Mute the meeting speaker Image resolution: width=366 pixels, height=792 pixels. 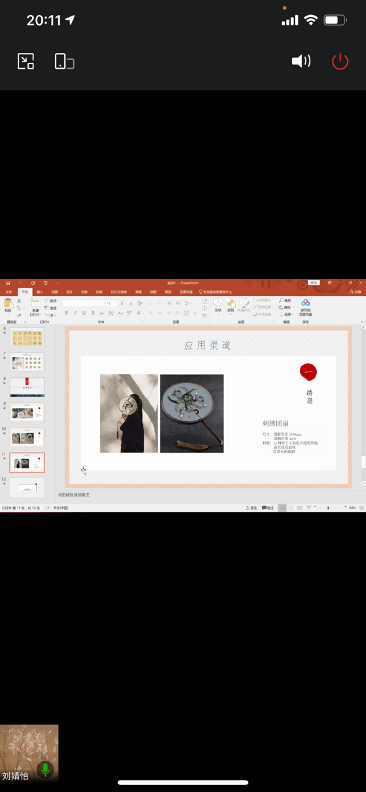click(301, 62)
